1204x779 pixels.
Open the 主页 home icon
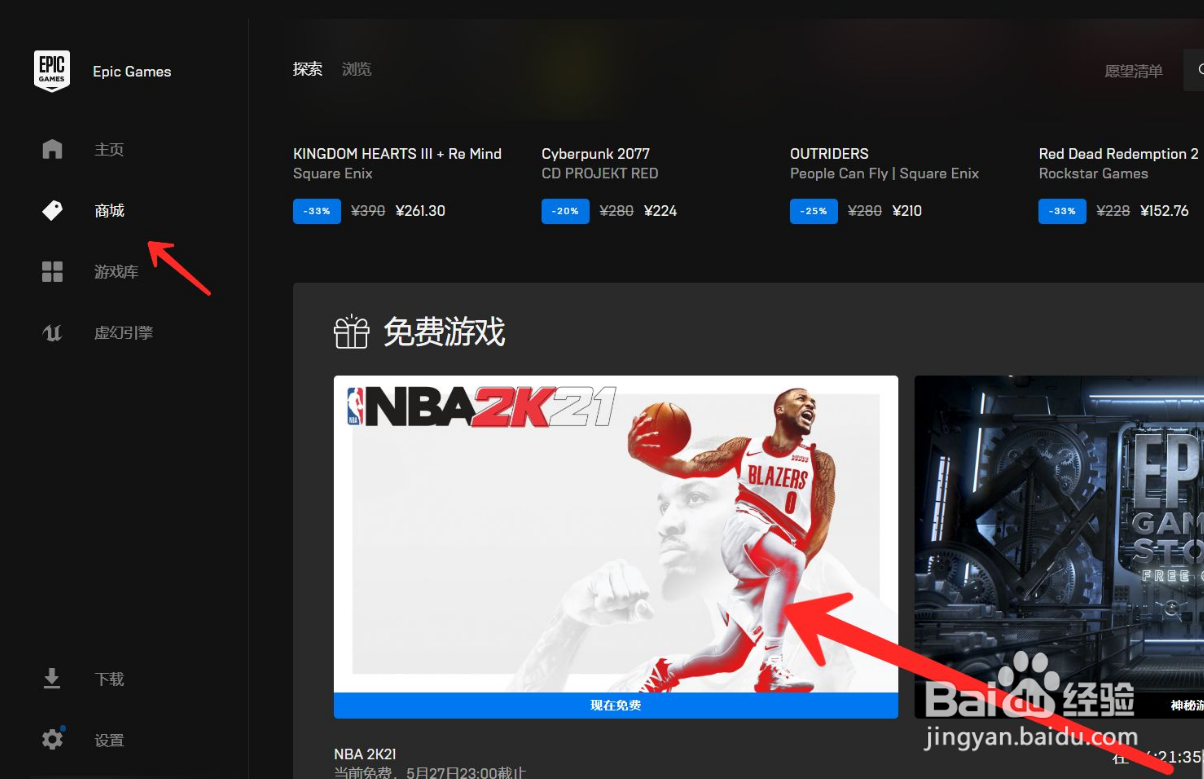coord(52,149)
